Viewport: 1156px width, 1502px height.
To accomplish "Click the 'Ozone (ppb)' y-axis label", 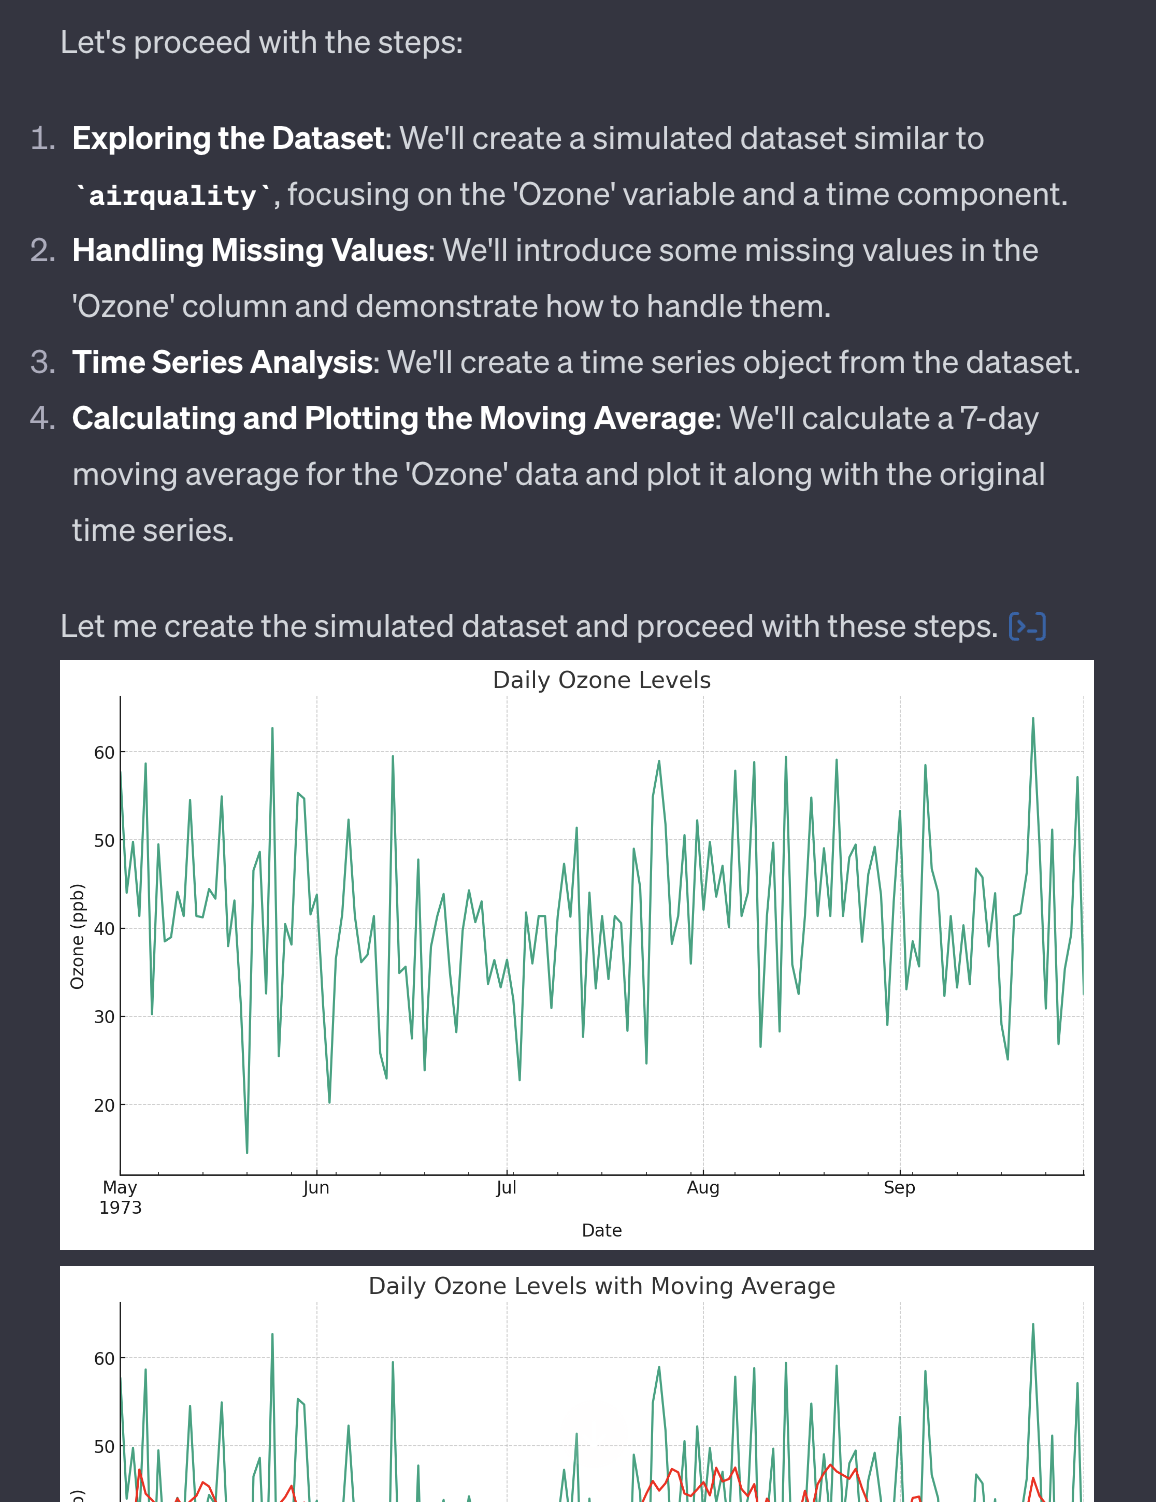I will click(78, 936).
